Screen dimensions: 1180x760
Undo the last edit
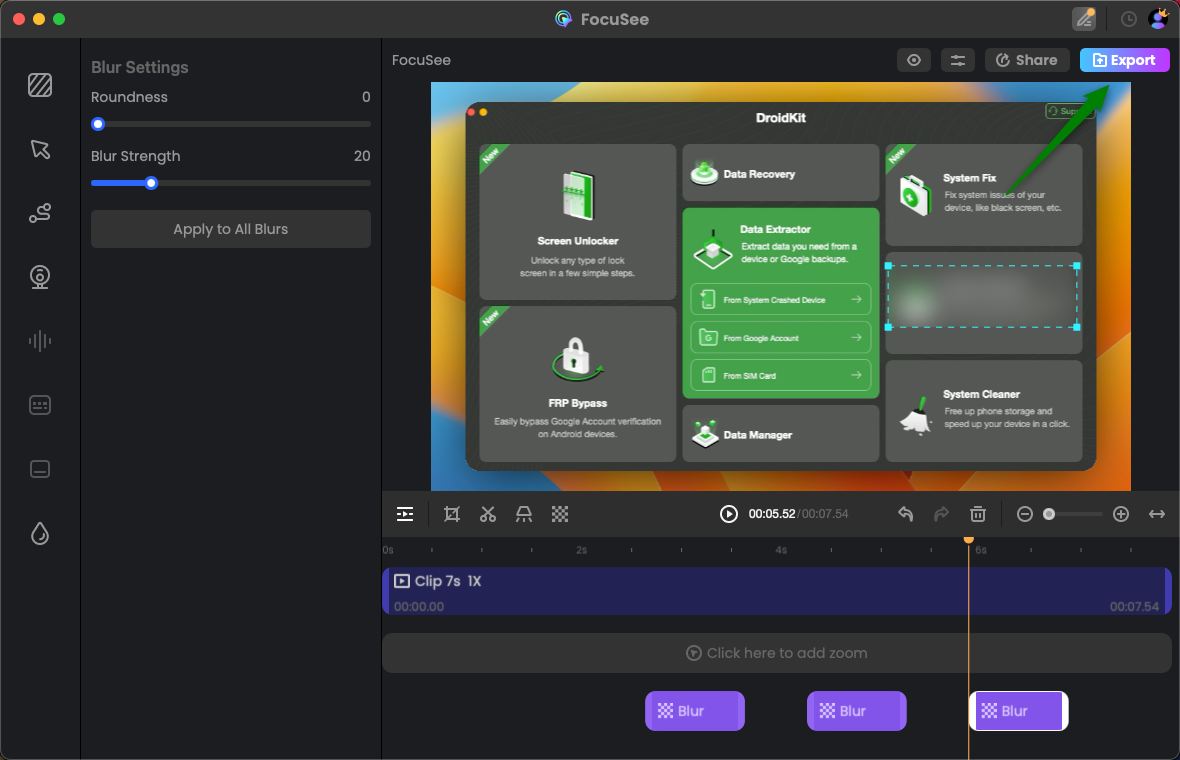tap(905, 514)
